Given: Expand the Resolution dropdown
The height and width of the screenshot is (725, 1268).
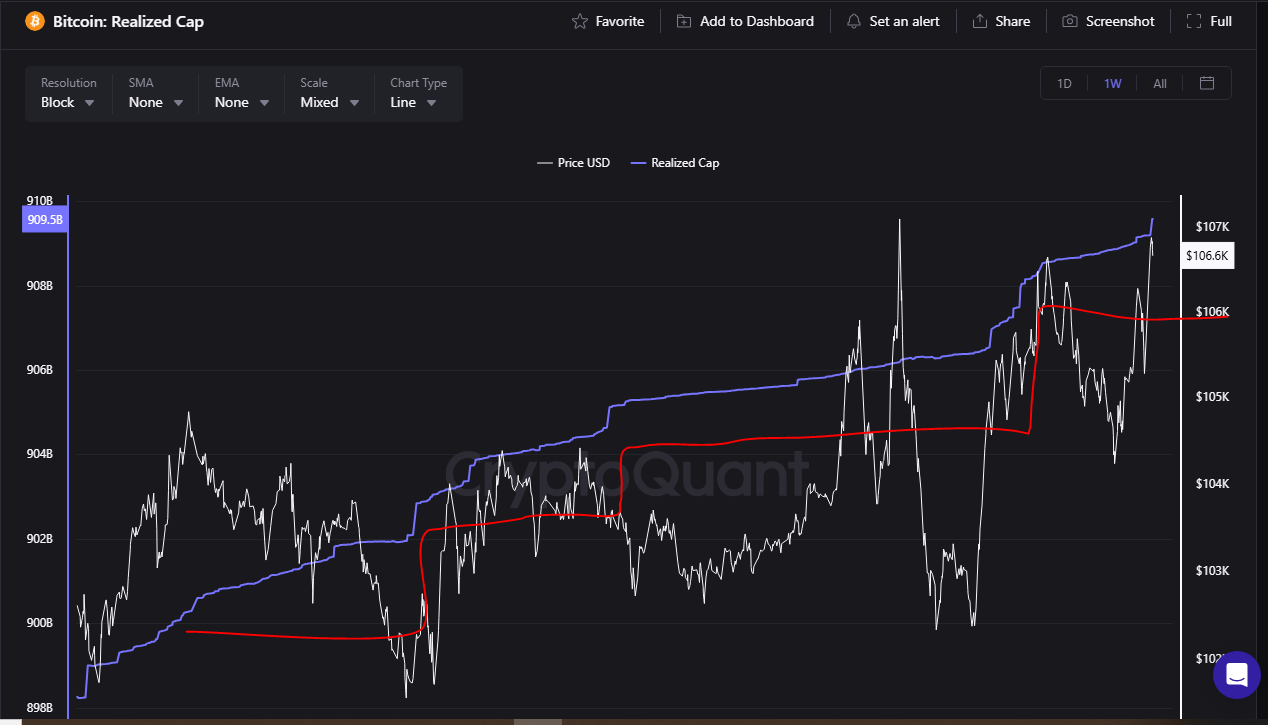Looking at the screenshot, I should click(x=68, y=102).
